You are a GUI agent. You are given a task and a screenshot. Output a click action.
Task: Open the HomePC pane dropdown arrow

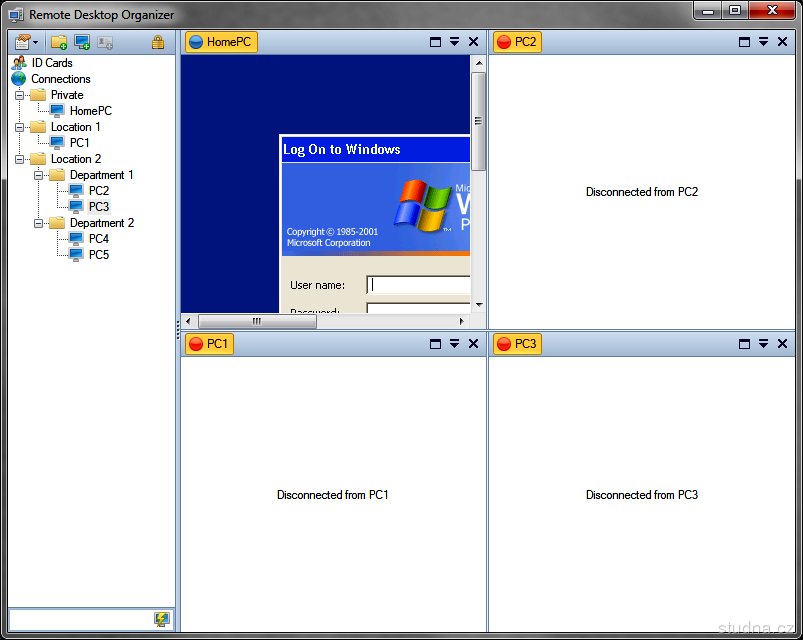click(454, 42)
